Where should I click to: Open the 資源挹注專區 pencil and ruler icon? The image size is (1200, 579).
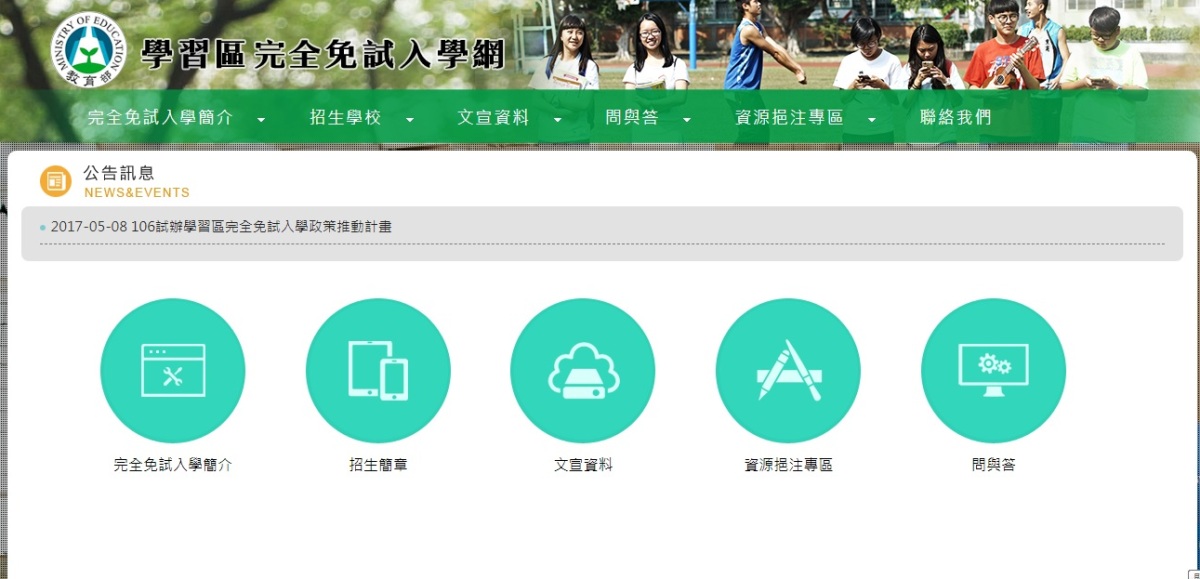click(x=788, y=371)
